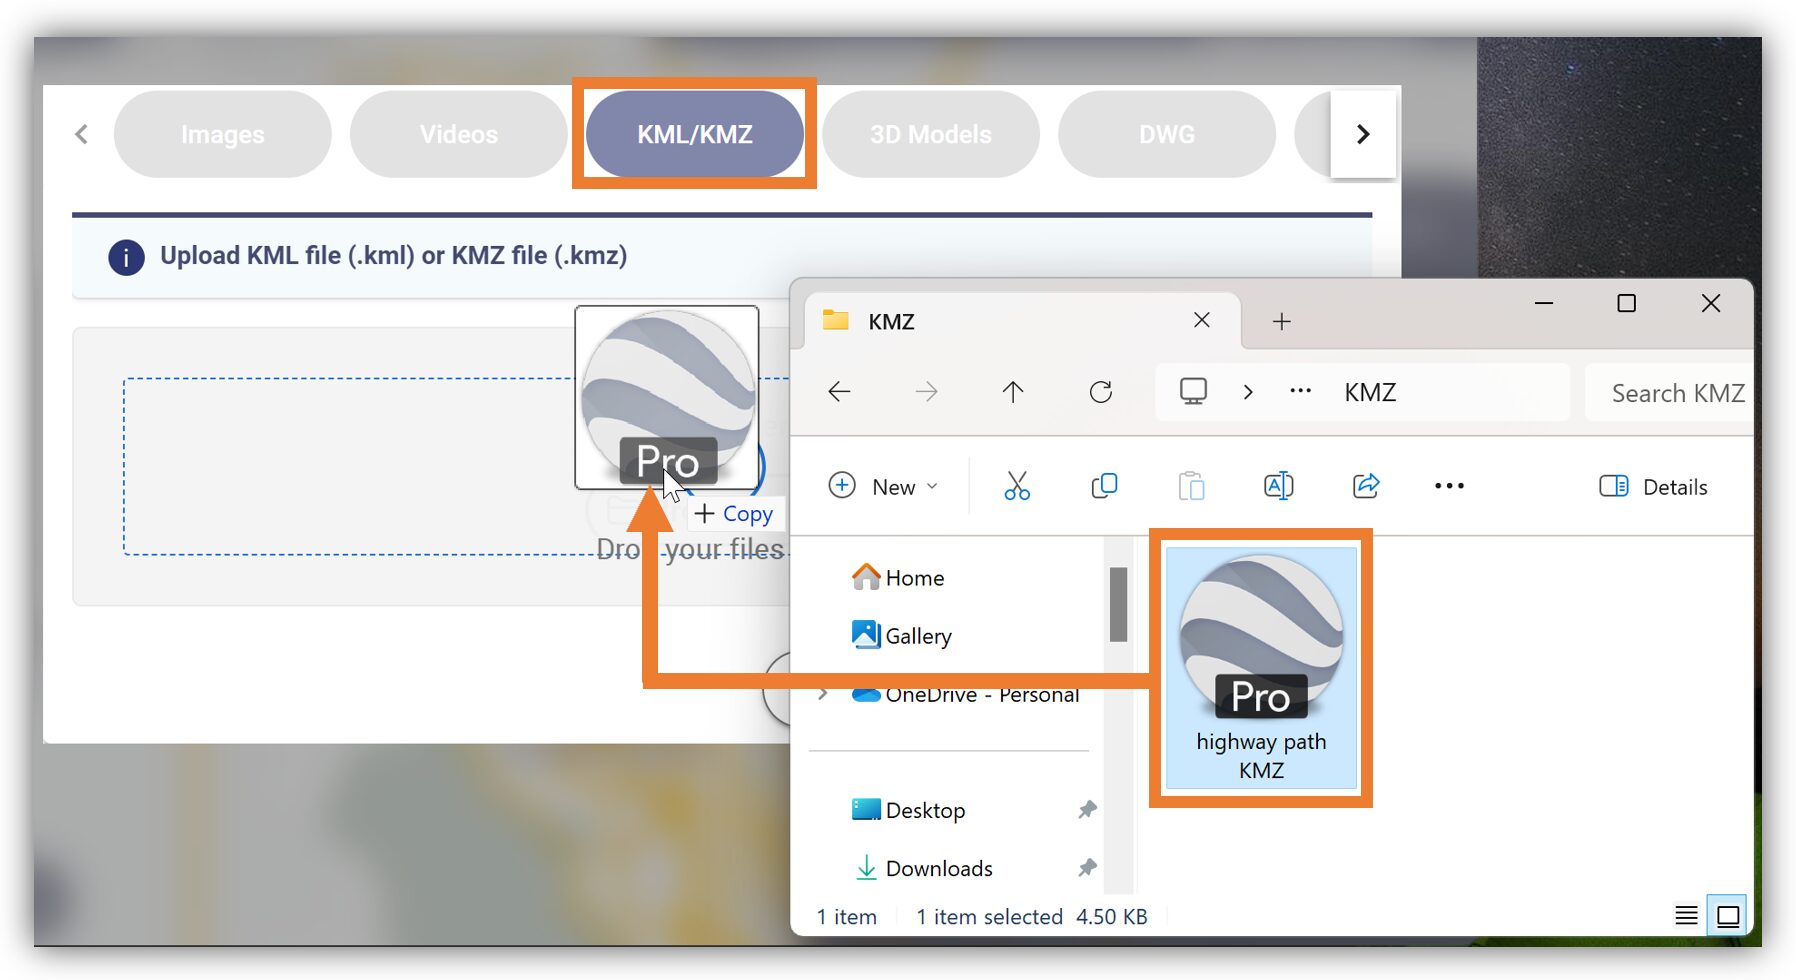Refresh the KMZ folder view
Viewport: 1796px width, 980px height.
pyautogui.click(x=1101, y=392)
